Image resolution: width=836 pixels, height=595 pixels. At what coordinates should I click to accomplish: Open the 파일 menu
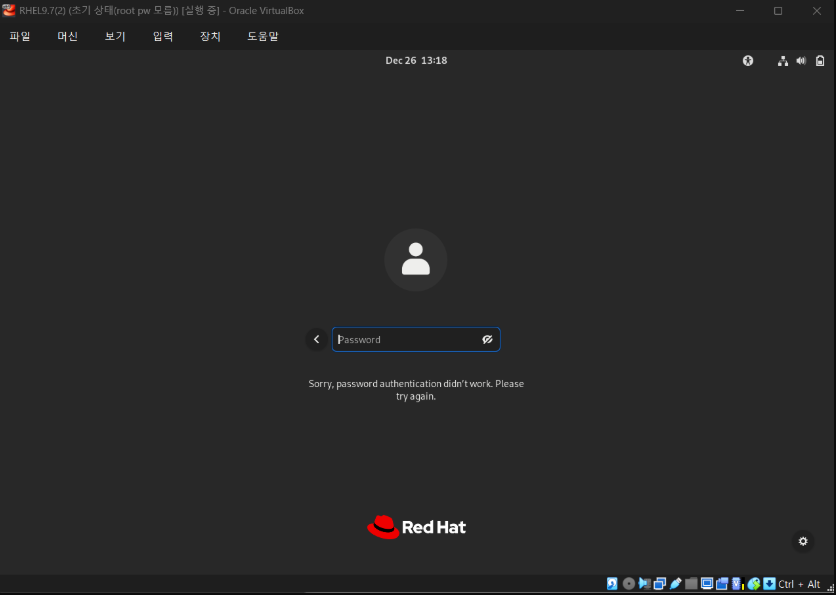pos(20,36)
